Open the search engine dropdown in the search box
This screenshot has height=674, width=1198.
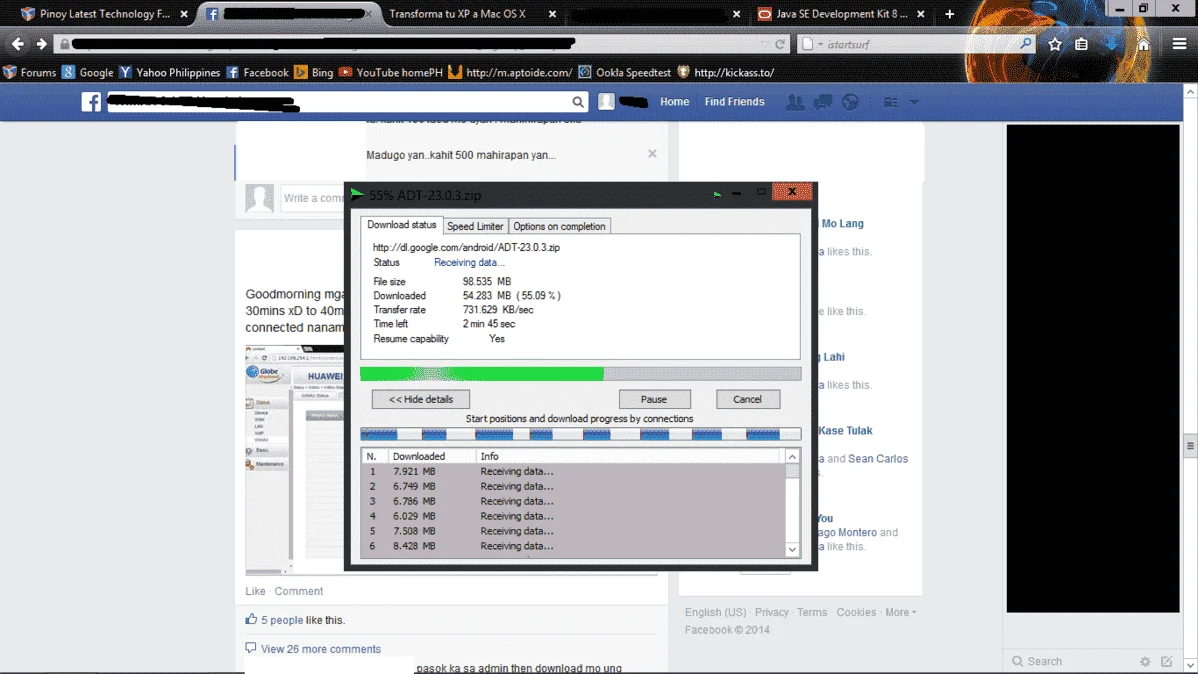pos(820,44)
